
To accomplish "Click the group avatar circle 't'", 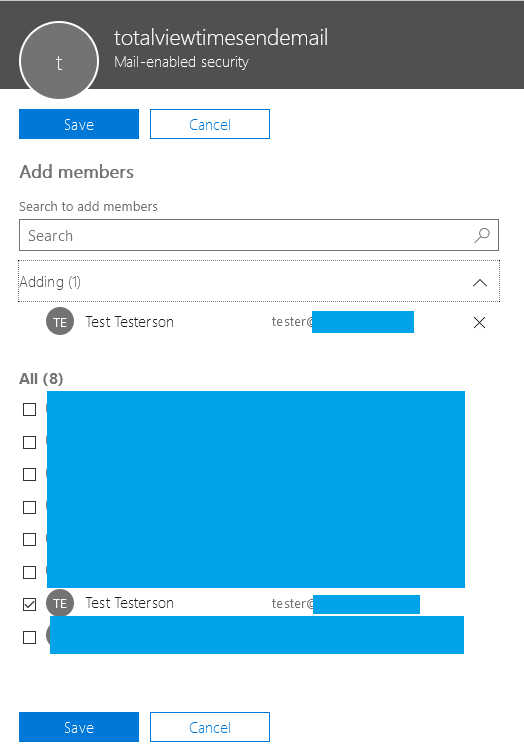I will 59,61.
